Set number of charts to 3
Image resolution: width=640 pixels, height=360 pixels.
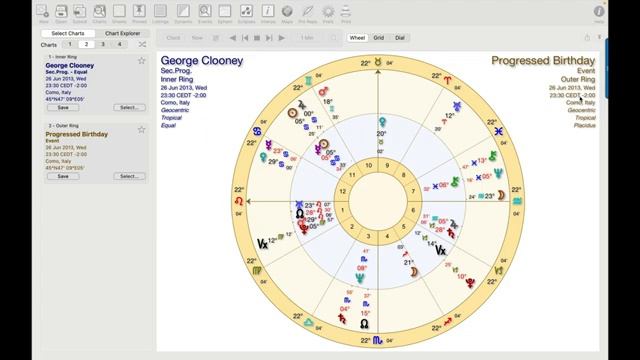(103, 44)
